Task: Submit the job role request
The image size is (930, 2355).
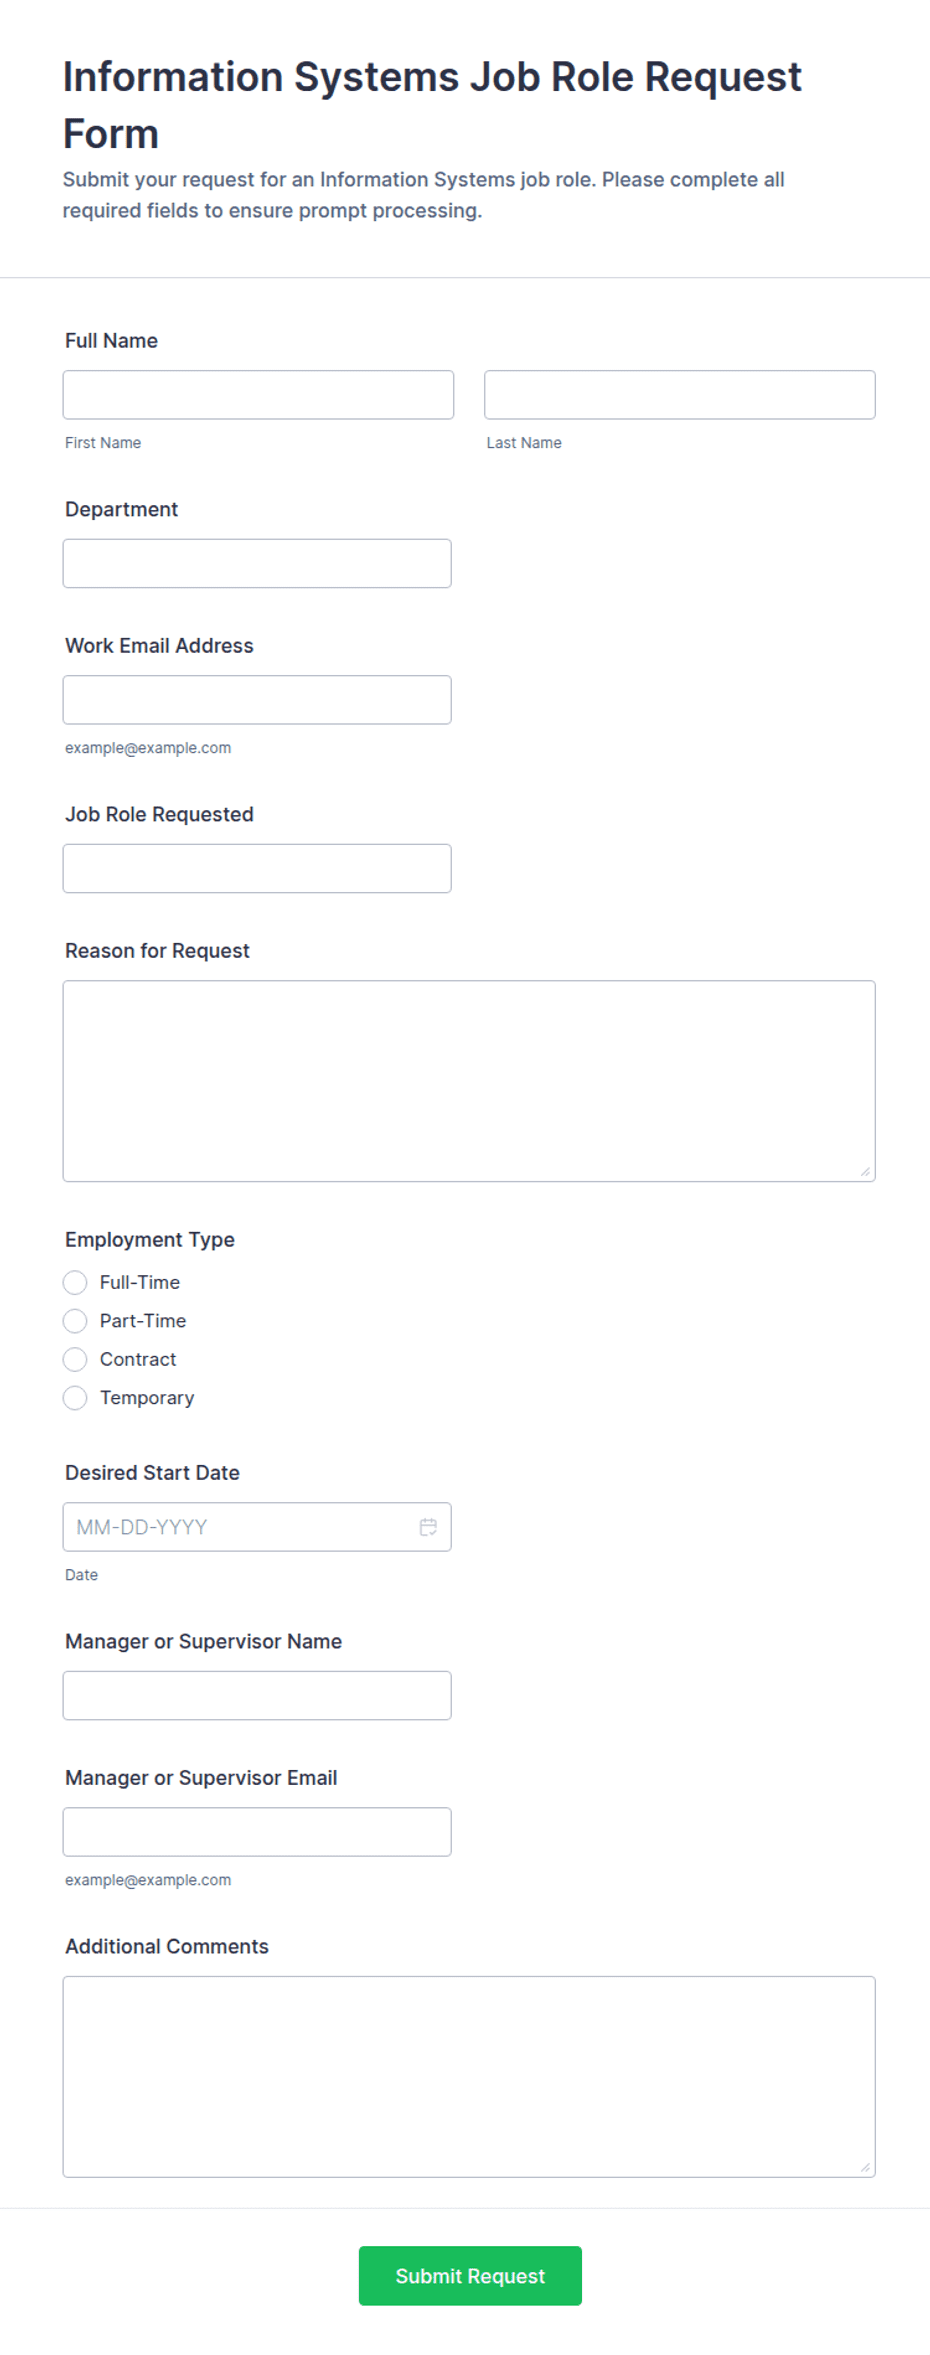Action: 470,2276
